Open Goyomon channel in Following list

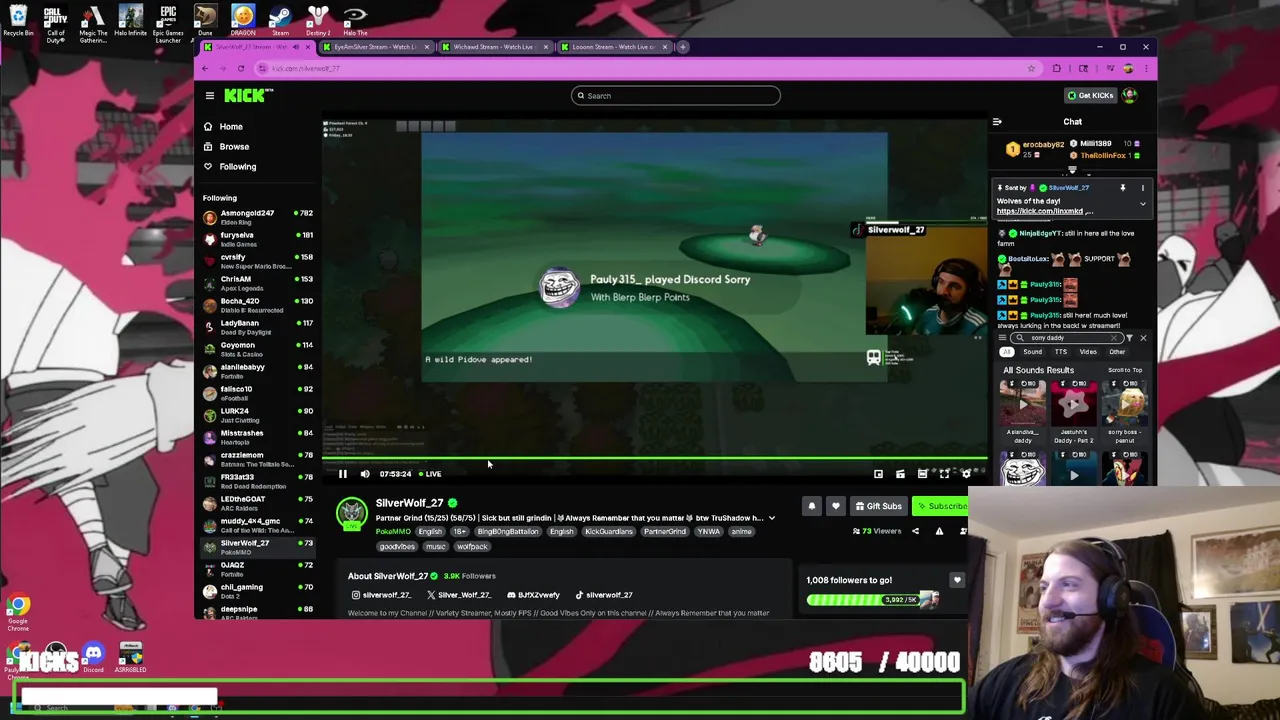coord(258,349)
